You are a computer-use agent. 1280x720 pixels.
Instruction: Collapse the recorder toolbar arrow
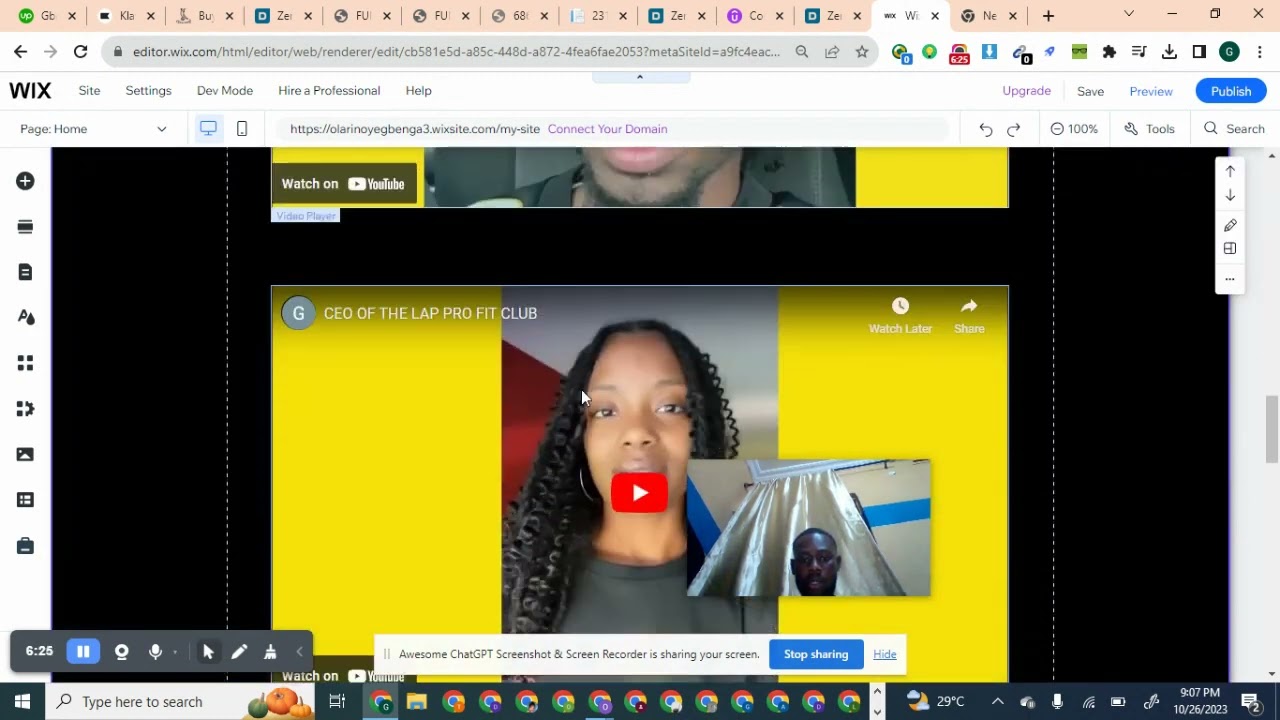(x=299, y=652)
